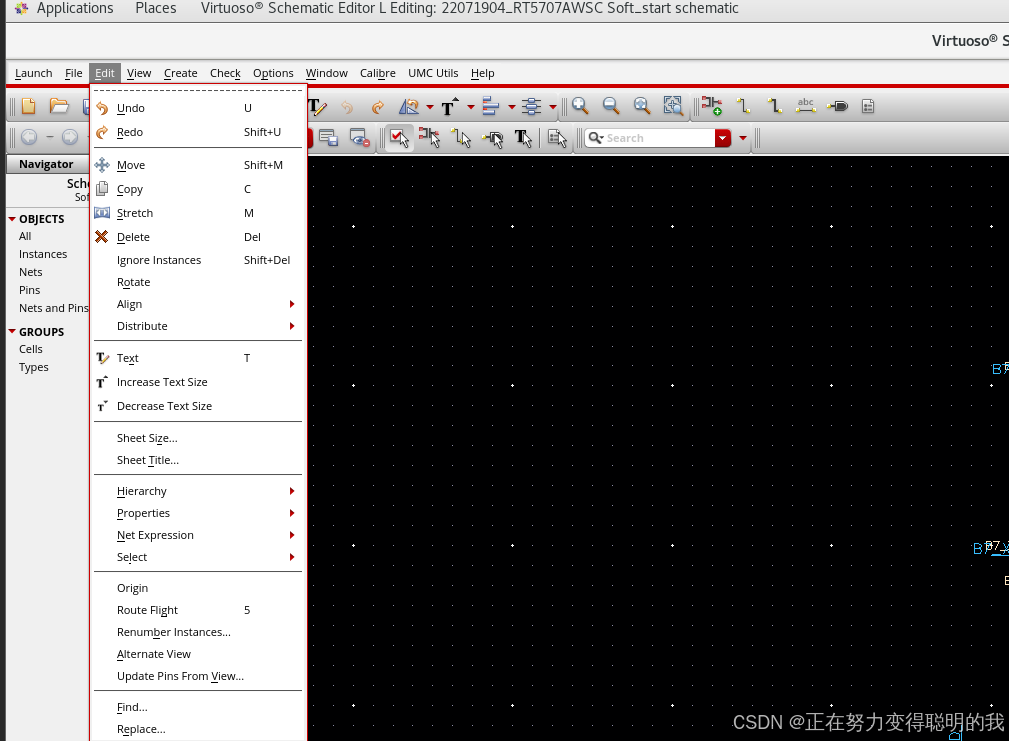
Task: Click the greyed undo arrow in toolbar
Action: 347,107
